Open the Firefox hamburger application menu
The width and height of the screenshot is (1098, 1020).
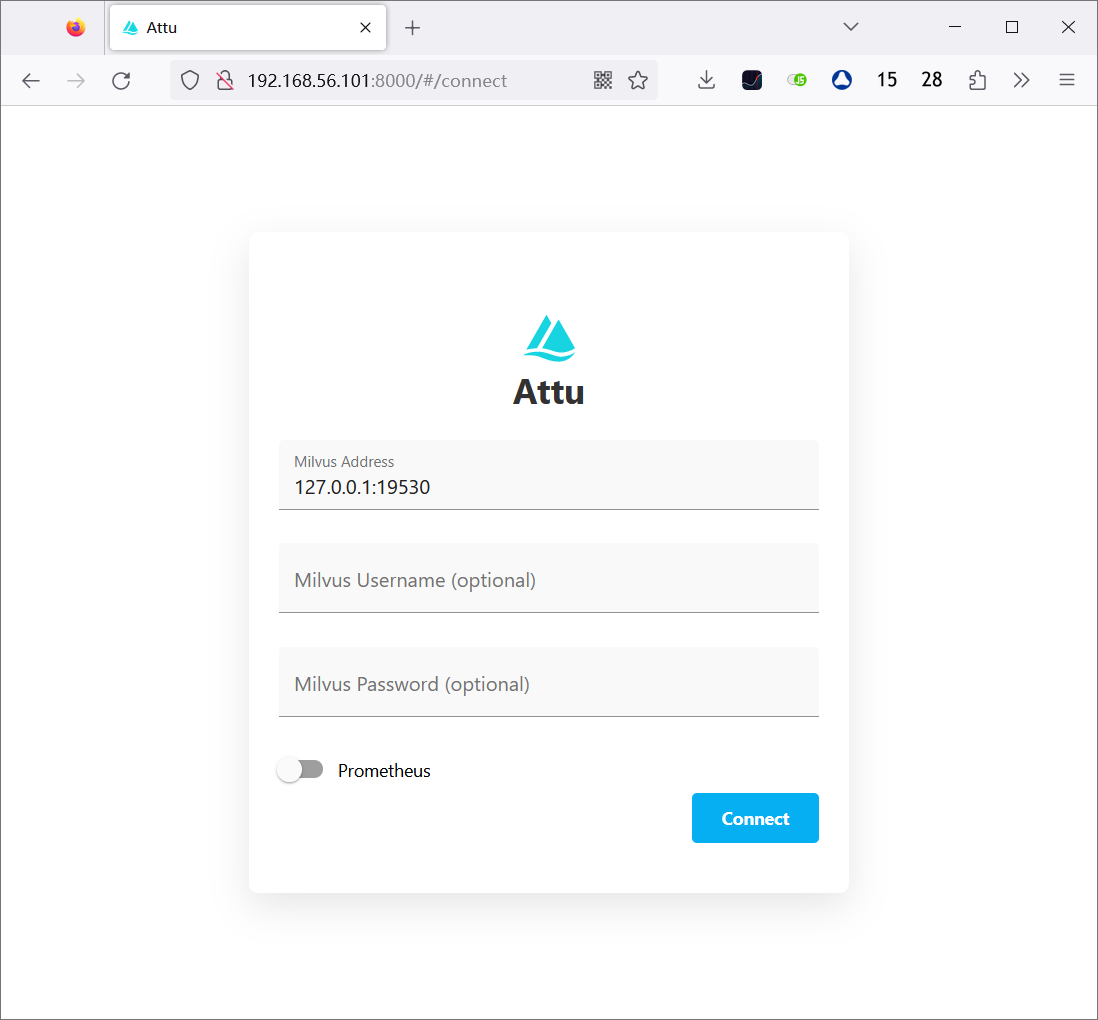click(1067, 81)
